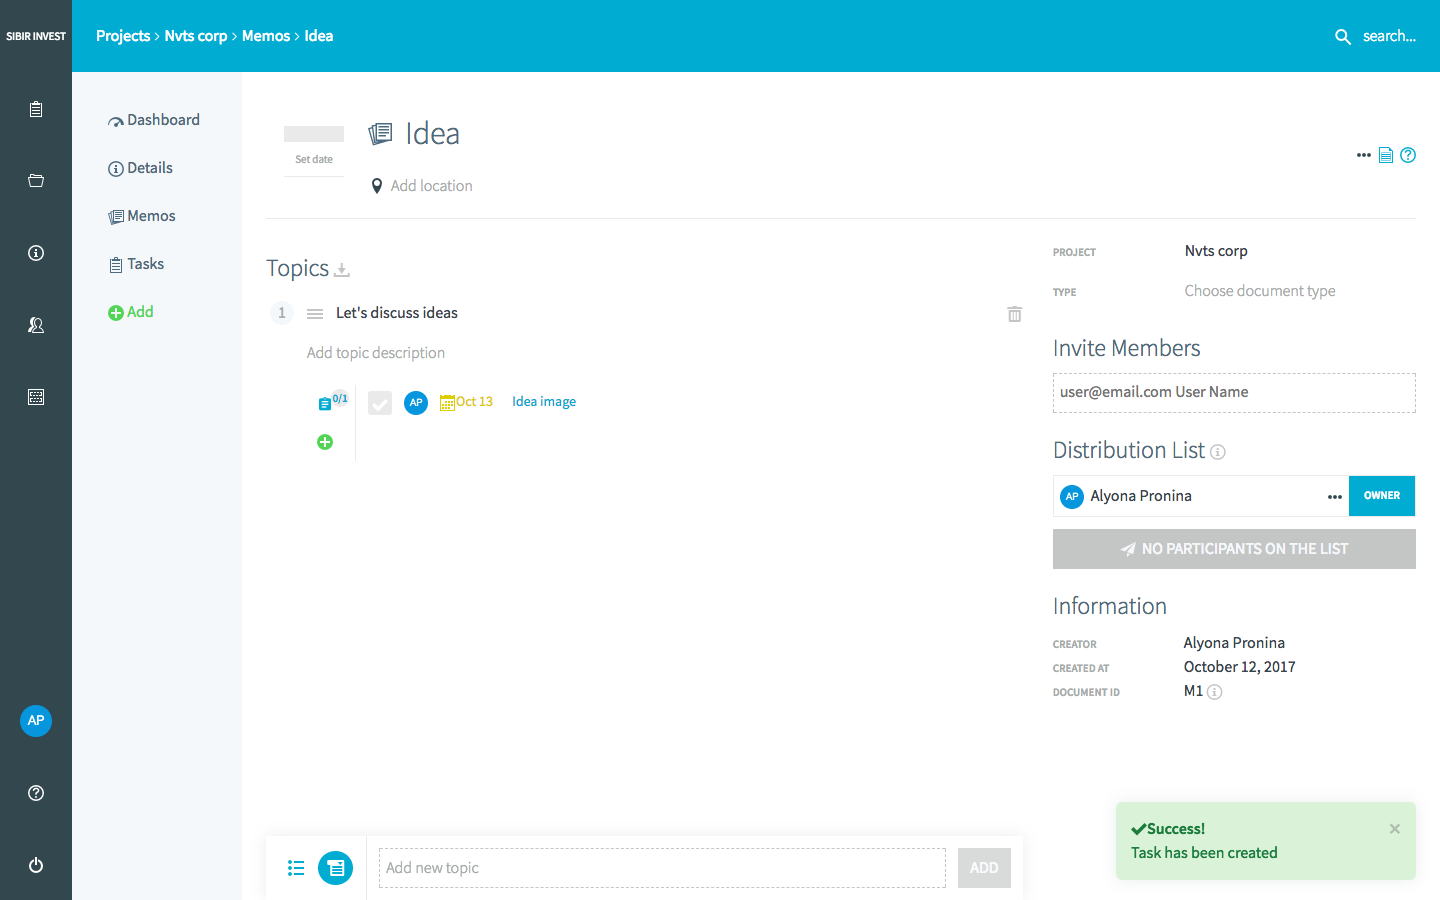Viewport: 1440px width, 900px height.
Task: Open the clipboard icon in the dark sidebar
Action: 36,109
